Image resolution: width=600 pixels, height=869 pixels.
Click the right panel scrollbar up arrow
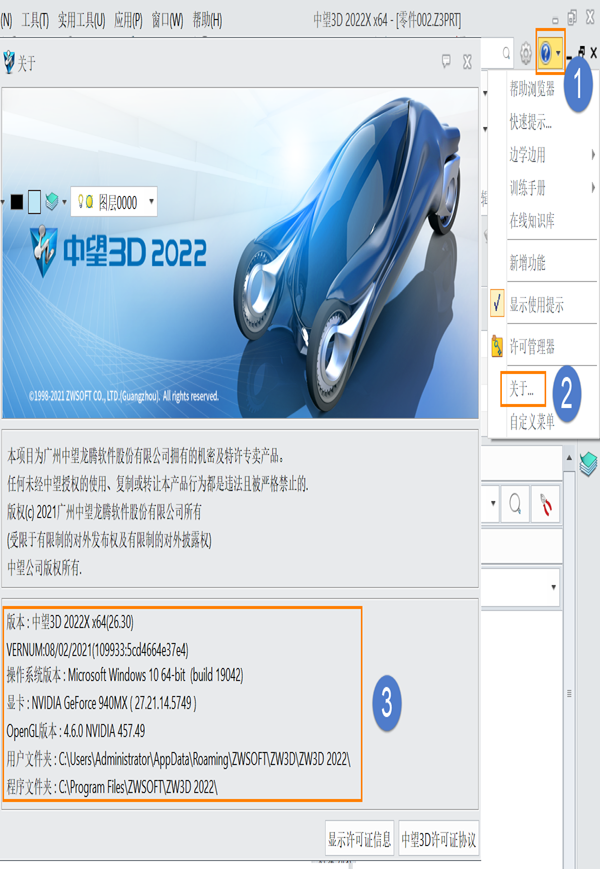(569, 458)
